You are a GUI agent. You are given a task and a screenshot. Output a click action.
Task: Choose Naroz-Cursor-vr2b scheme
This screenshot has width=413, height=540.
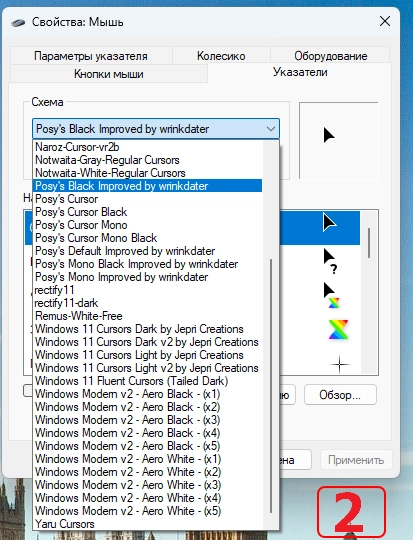[x=147, y=147]
